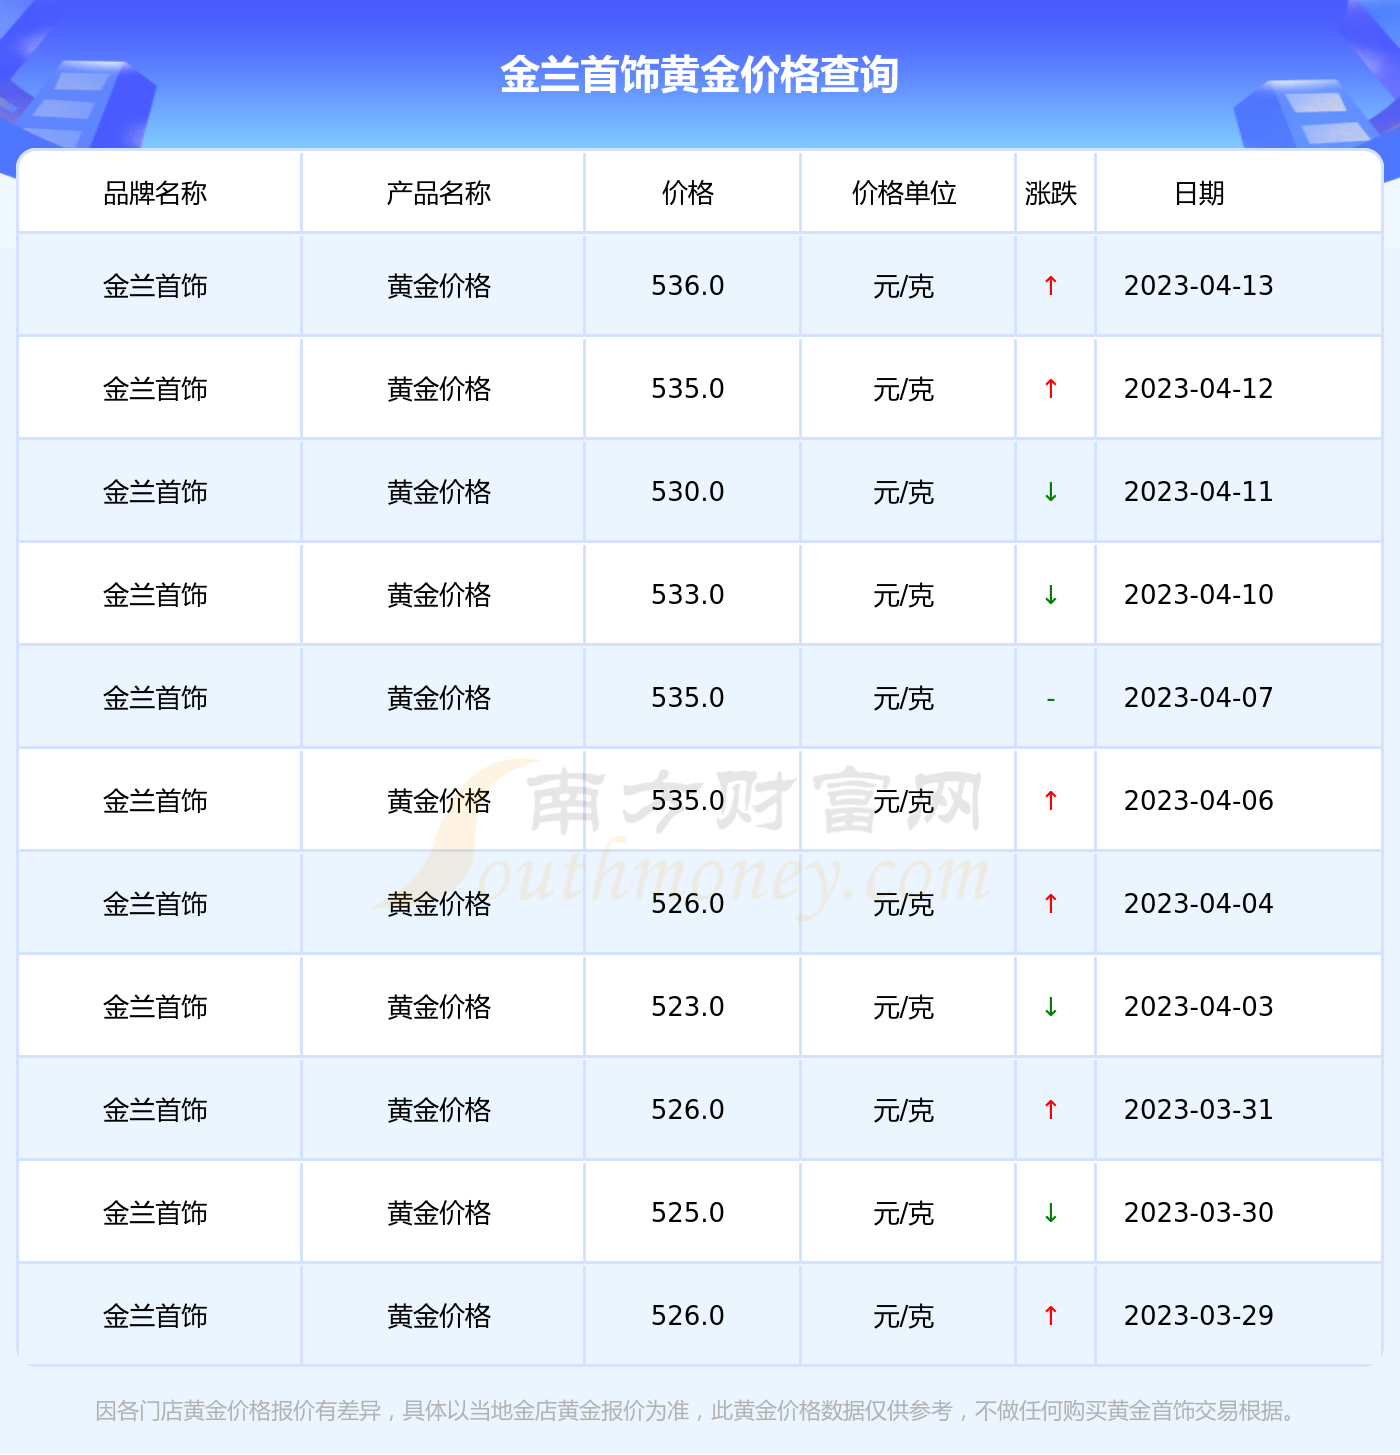Select the price 530.0
This screenshot has height=1455, width=1400.
tap(688, 492)
